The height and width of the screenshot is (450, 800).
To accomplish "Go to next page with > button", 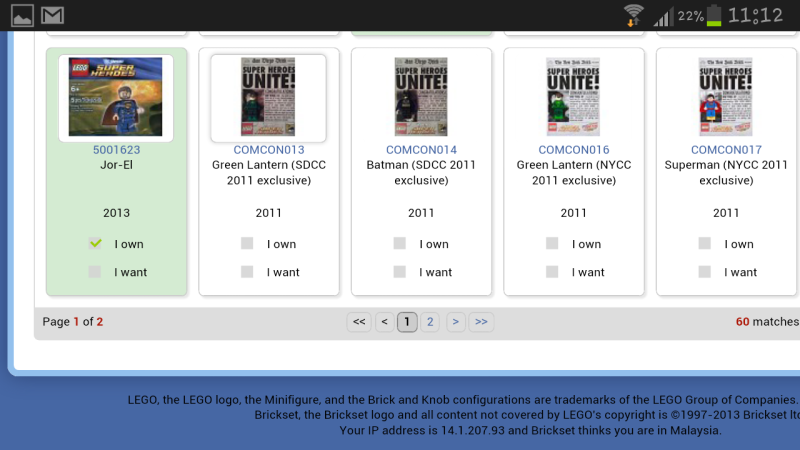I will click(x=455, y=322).
